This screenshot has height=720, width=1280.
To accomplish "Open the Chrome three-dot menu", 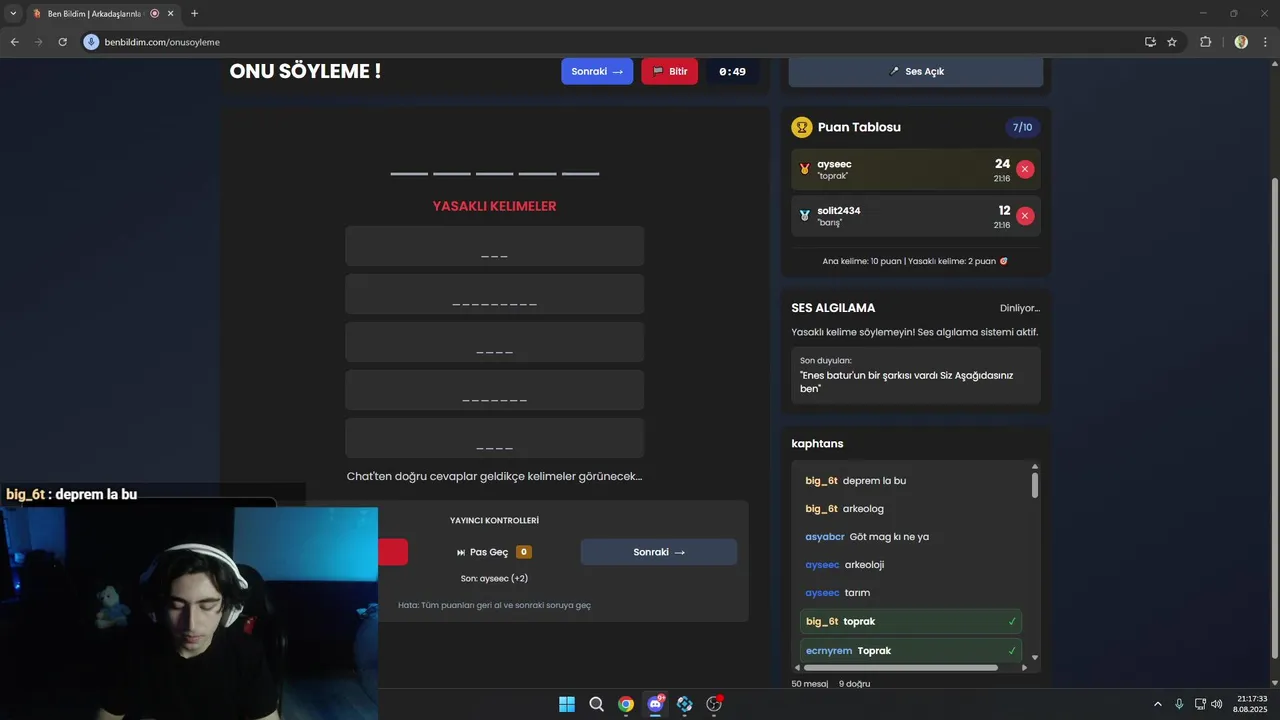I will click(x=1265, y=42).
